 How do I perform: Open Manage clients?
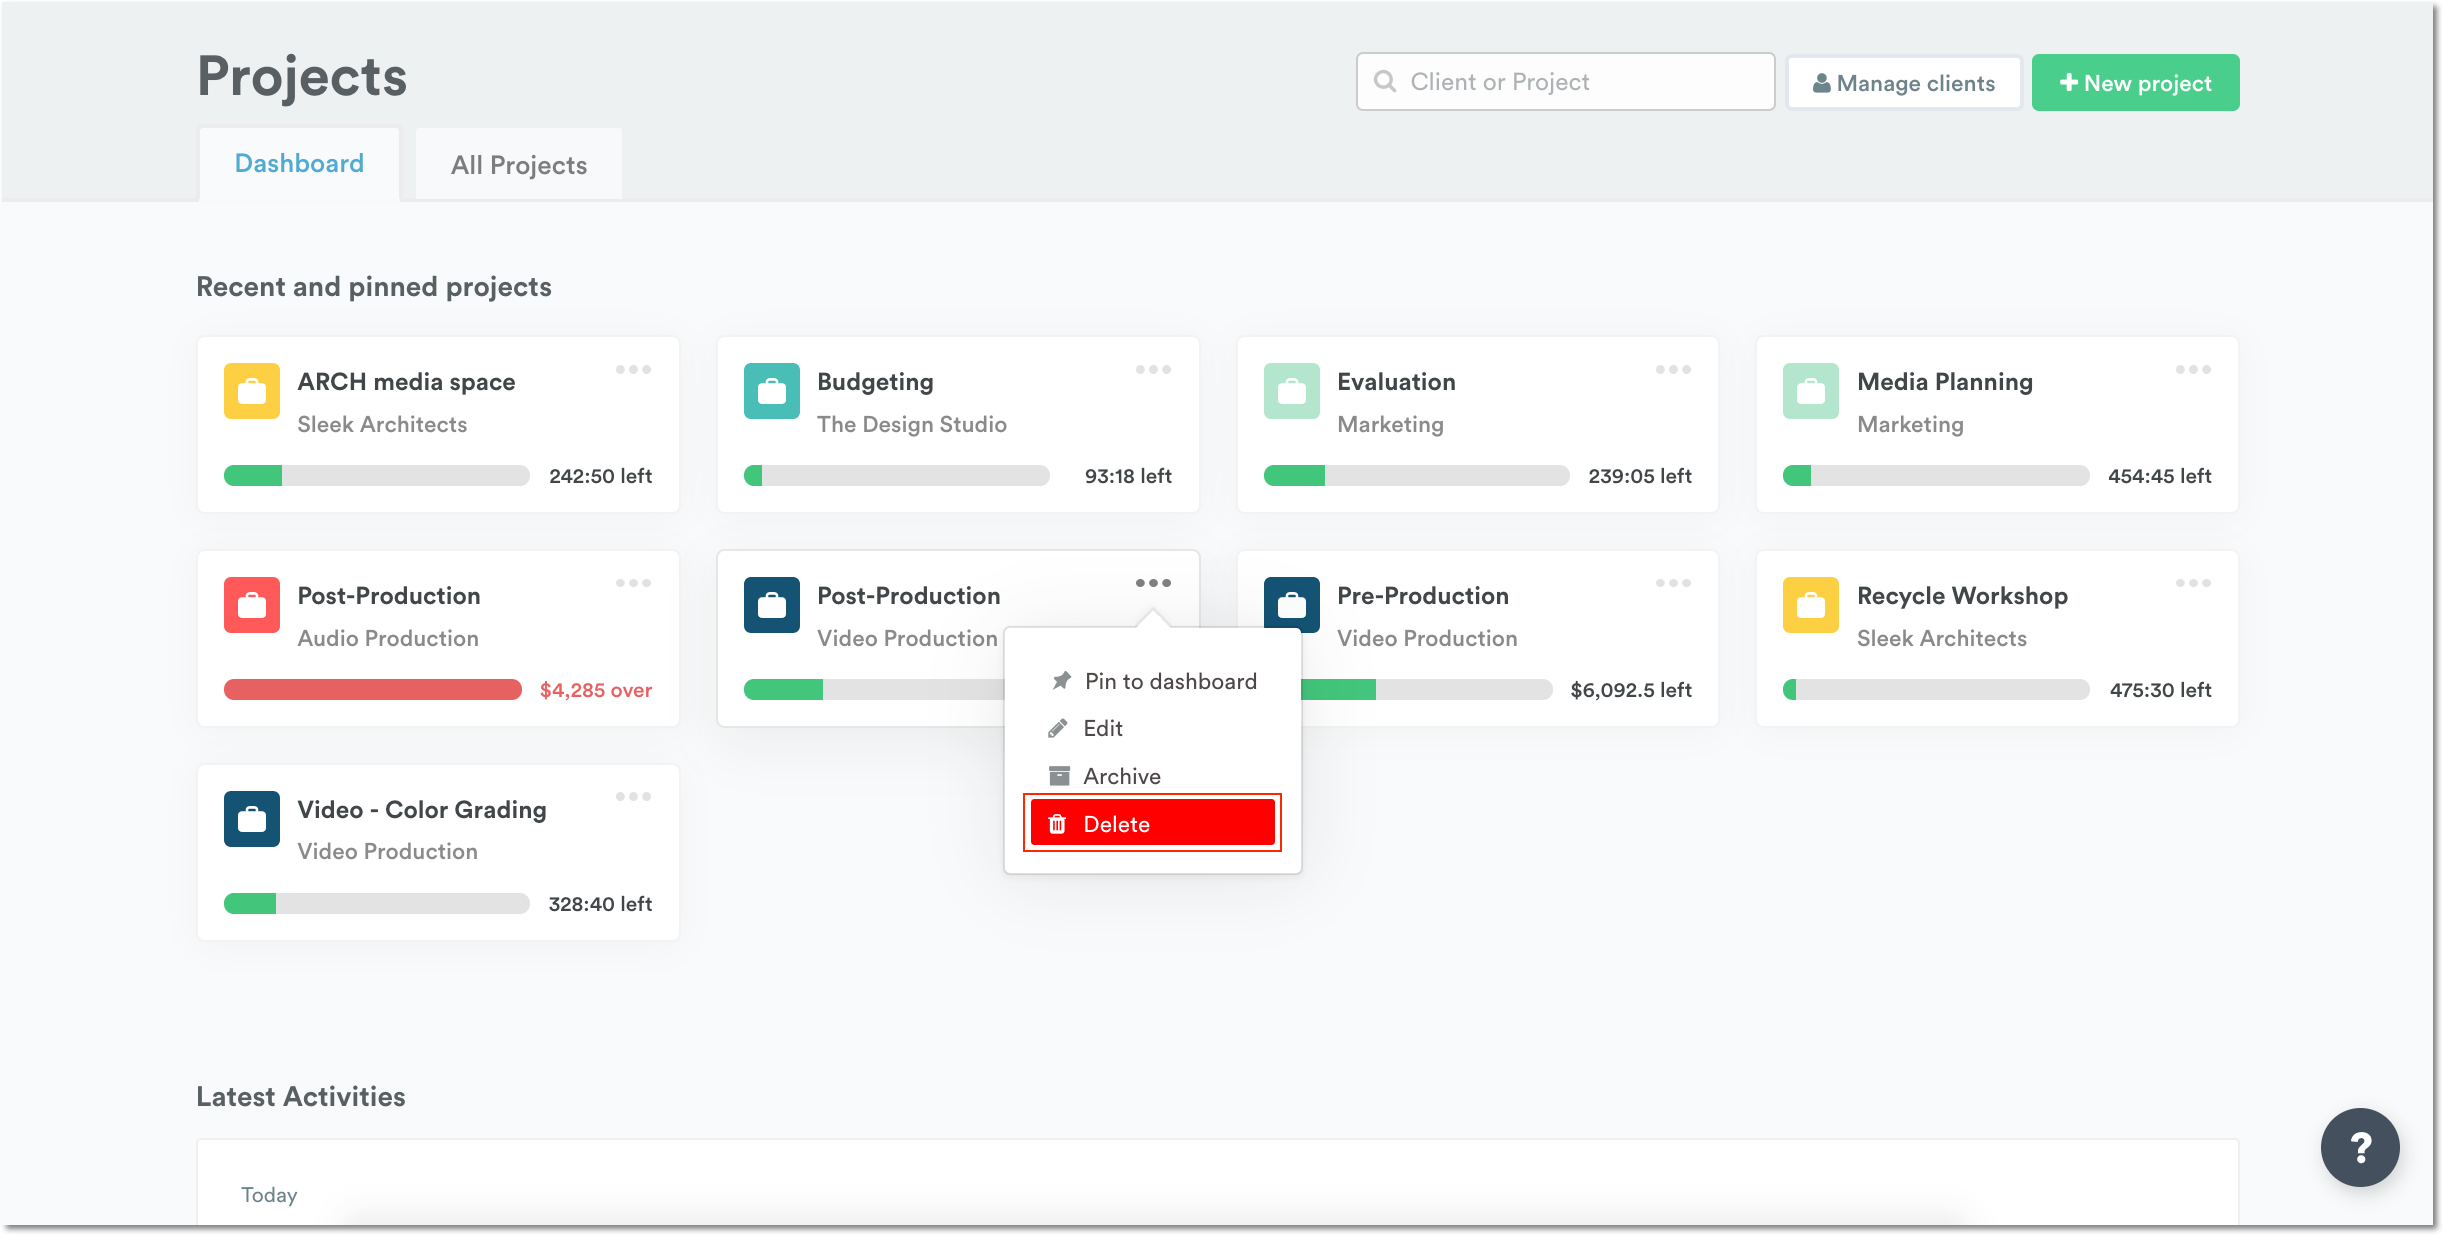pos(1903,82)
